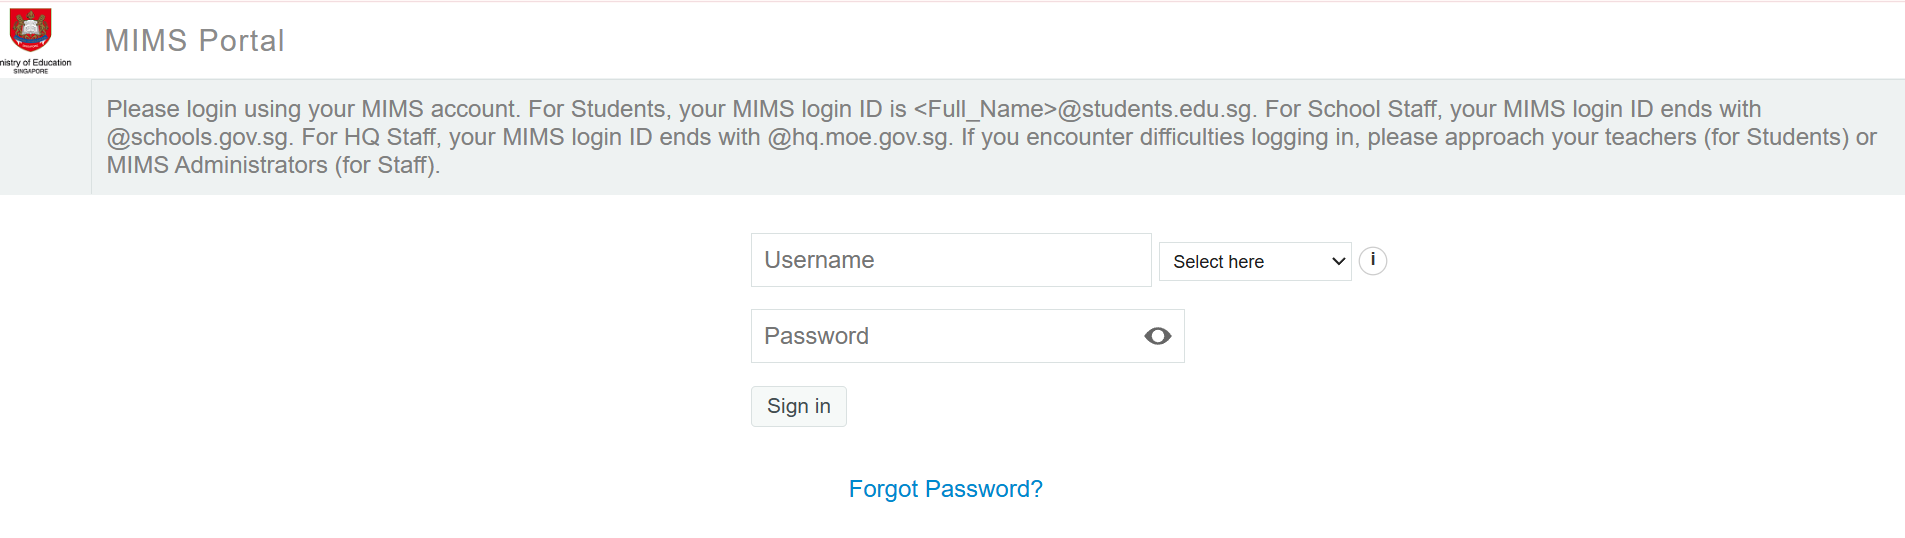Show the password using the eye icon
The image size is (1905, 538).
point(1157,336)
